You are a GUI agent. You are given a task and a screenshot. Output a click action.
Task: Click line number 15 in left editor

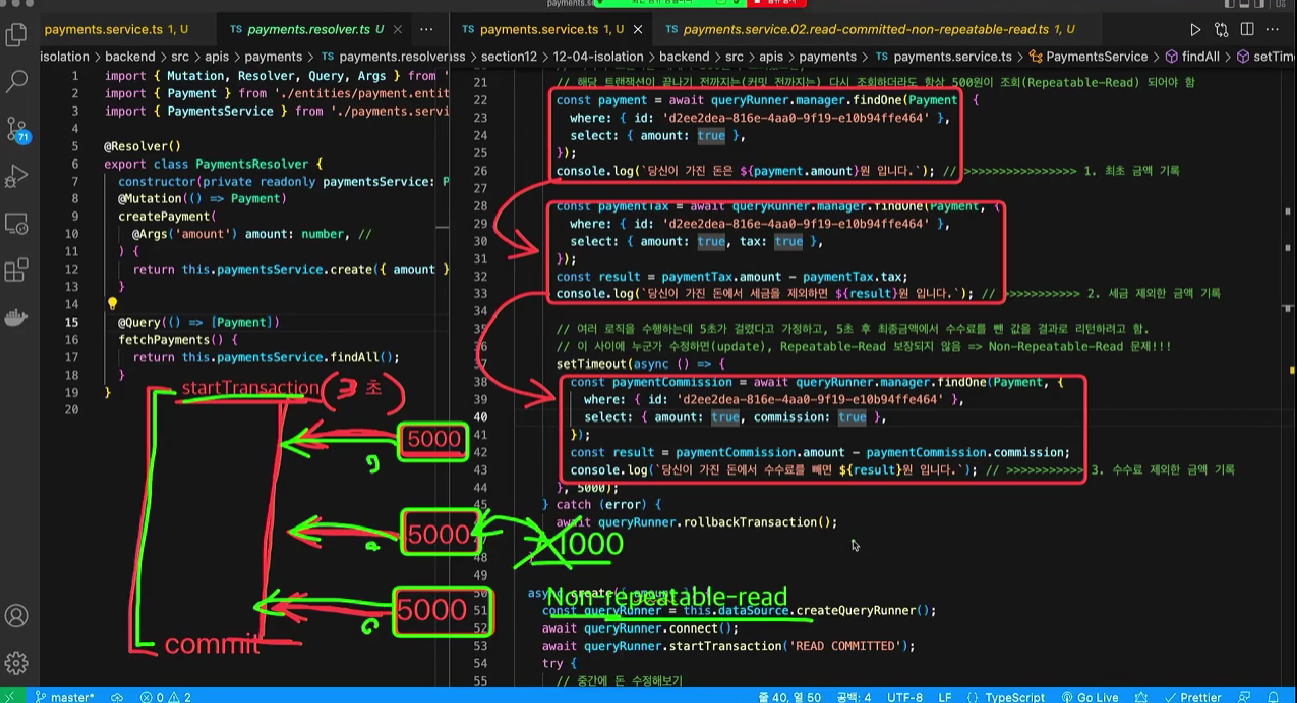pyautogui.click(x=71, y=322)
